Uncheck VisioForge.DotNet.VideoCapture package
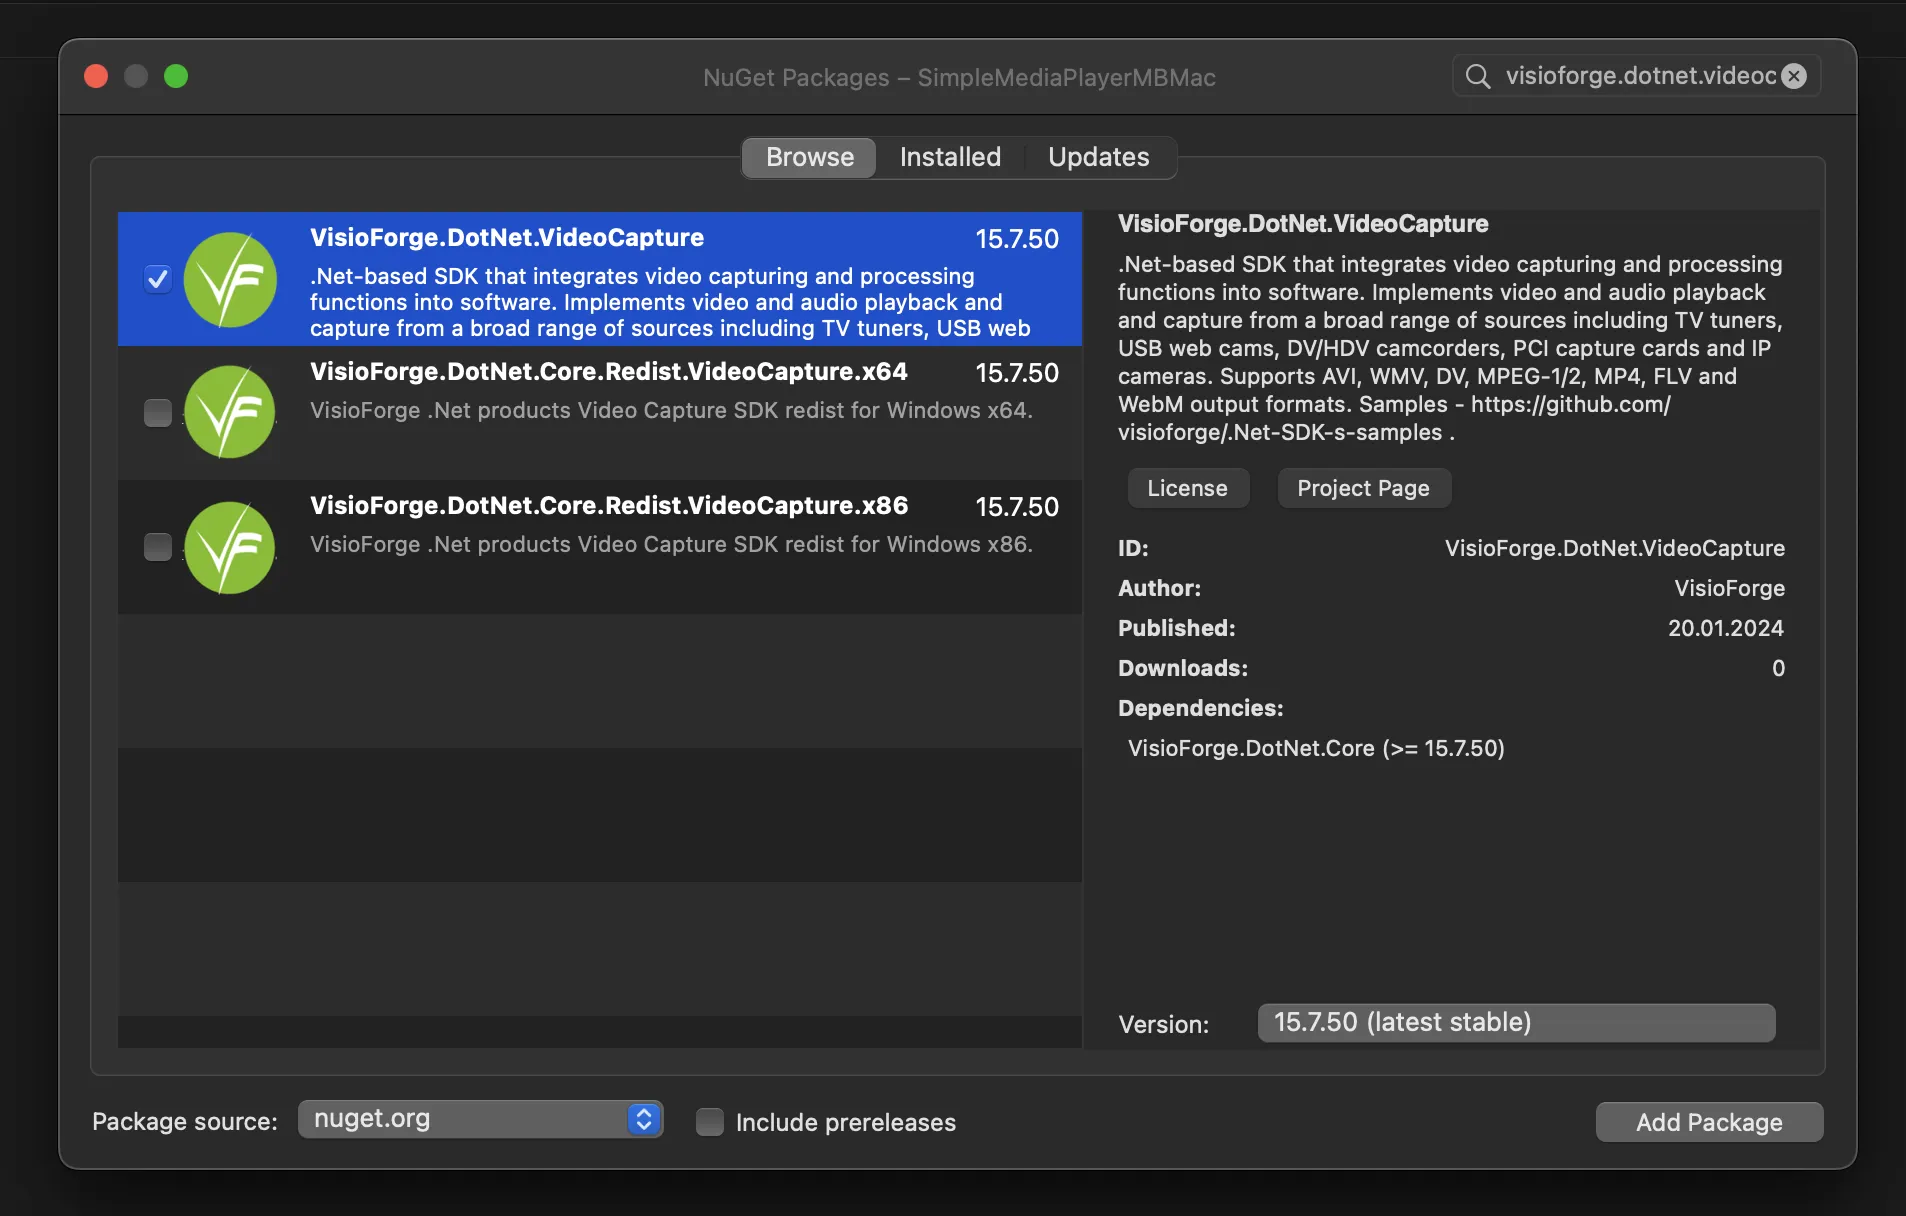 (157, 279)
